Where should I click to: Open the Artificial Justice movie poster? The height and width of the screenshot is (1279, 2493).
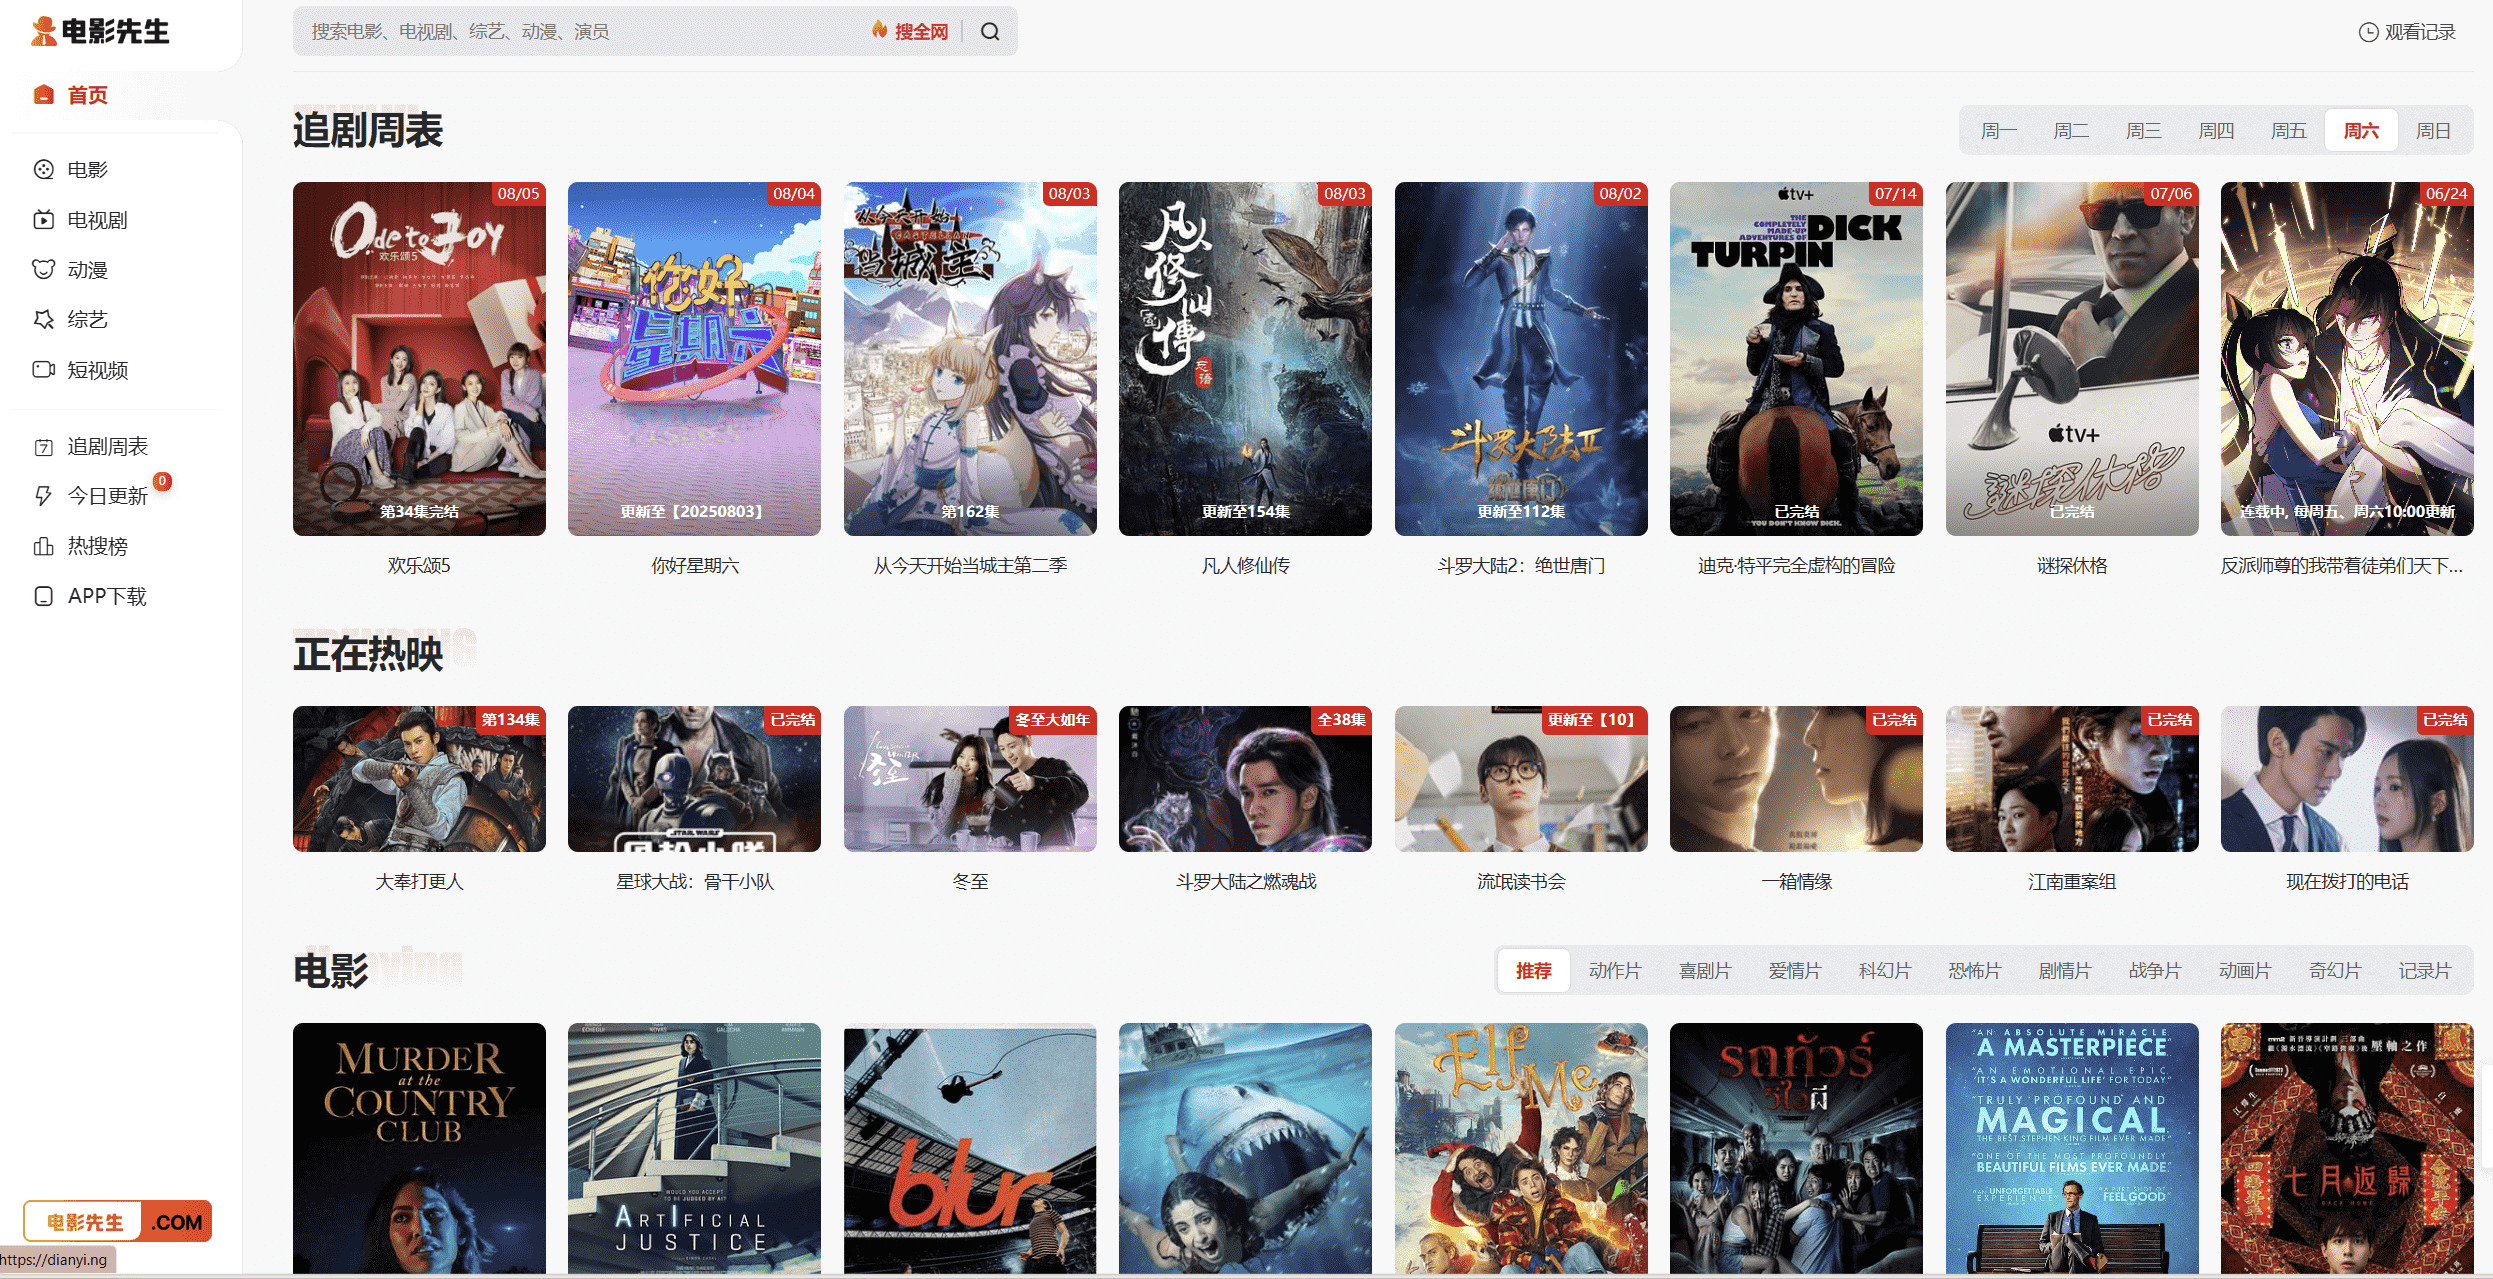tap(694, 1148)
